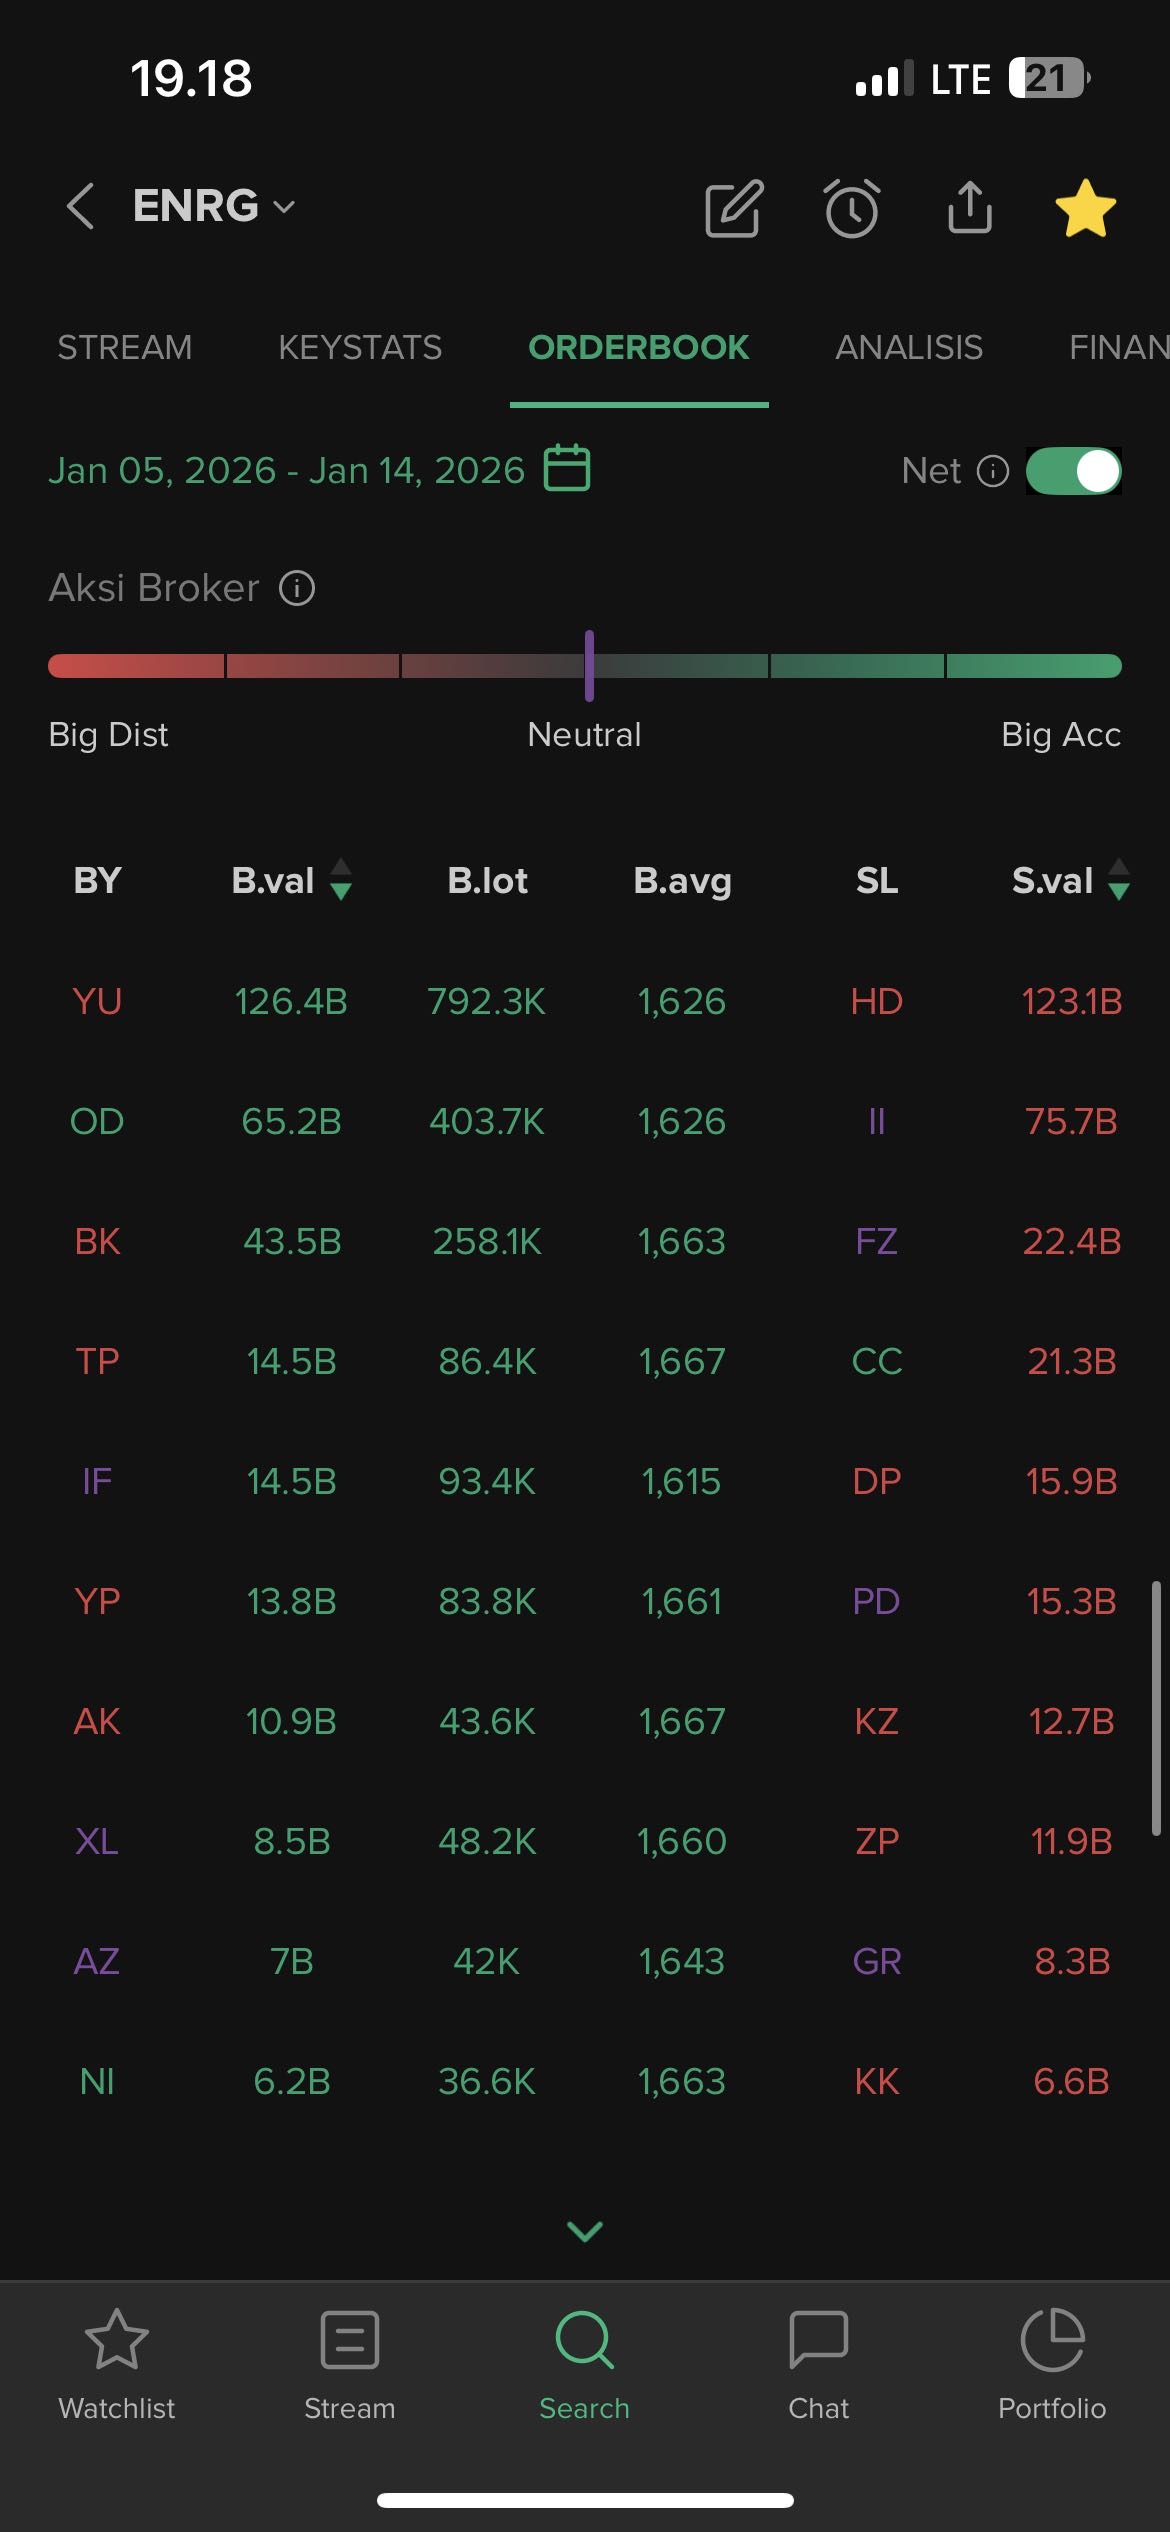
Task: Switch to the KEYSTATS tab
Action: [360, 347]
